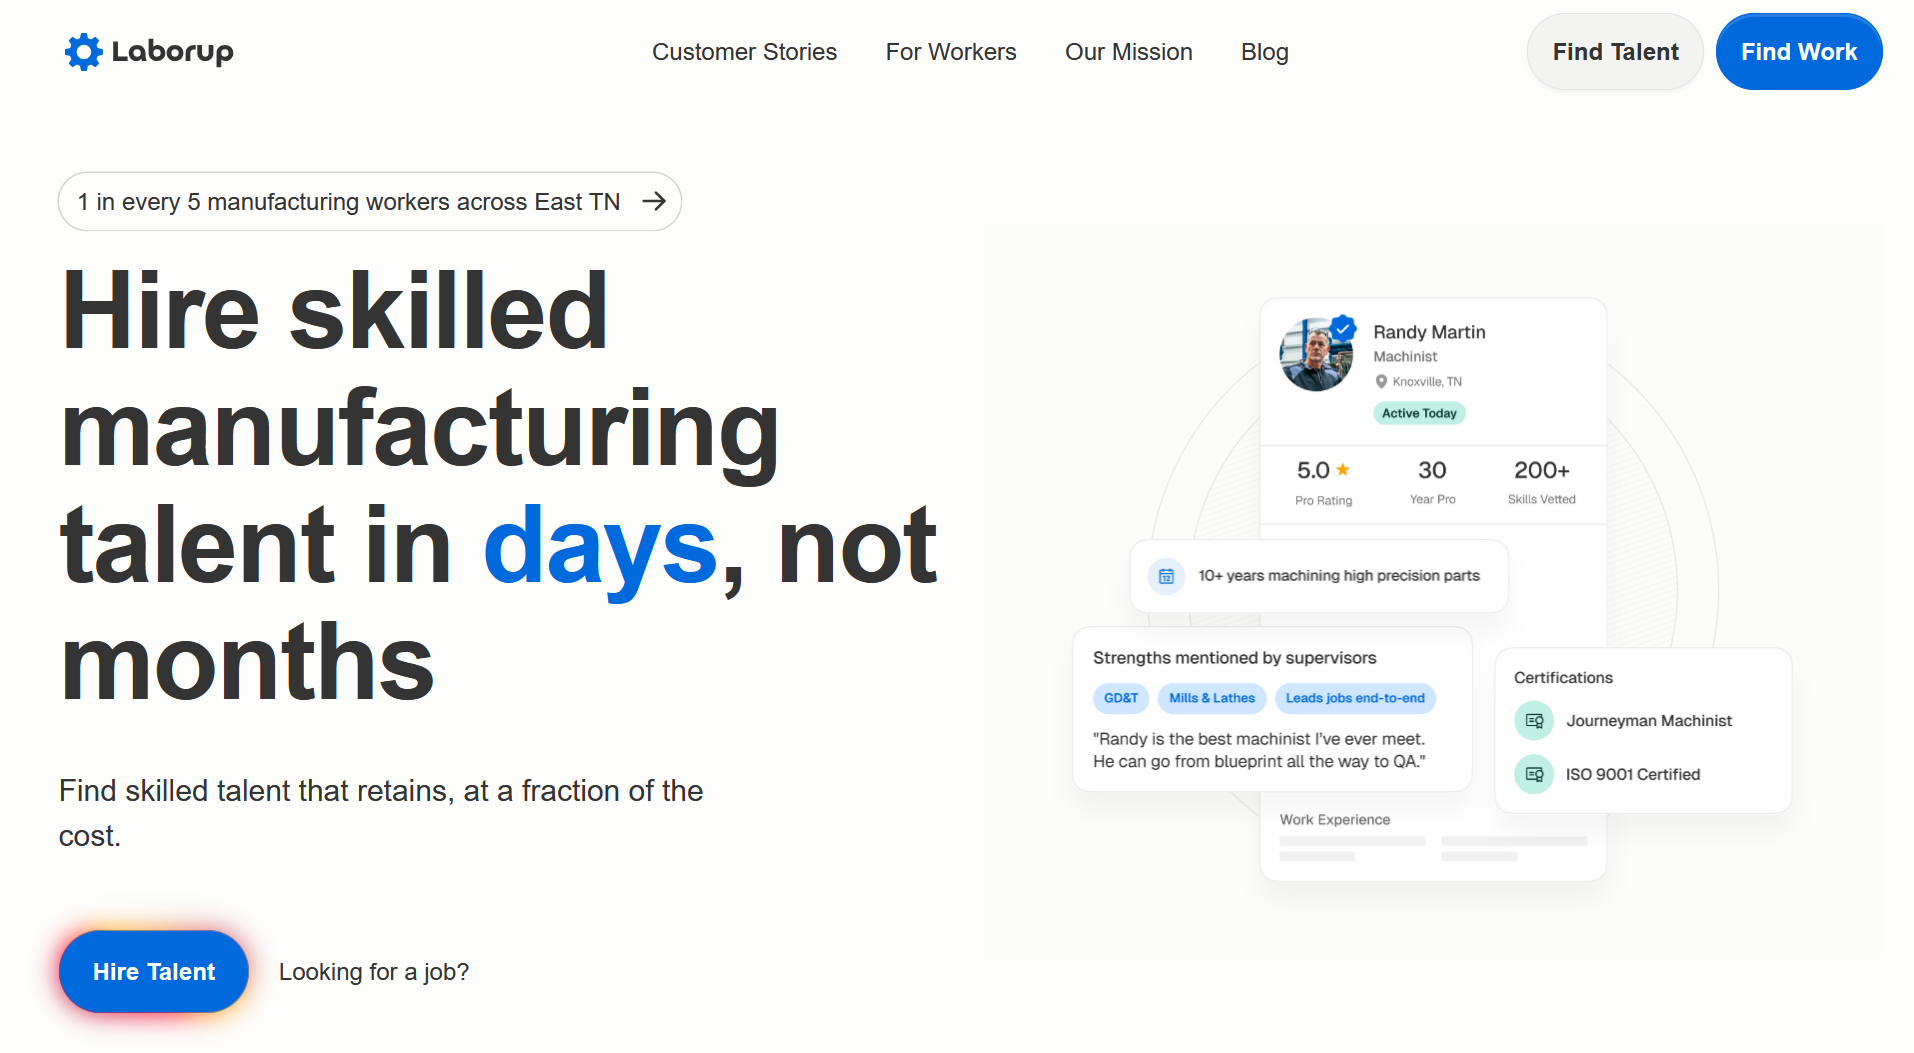Open the Customer Stories menu item
This screenshot has height=1053, width=1914.
(x=744, y=52)
